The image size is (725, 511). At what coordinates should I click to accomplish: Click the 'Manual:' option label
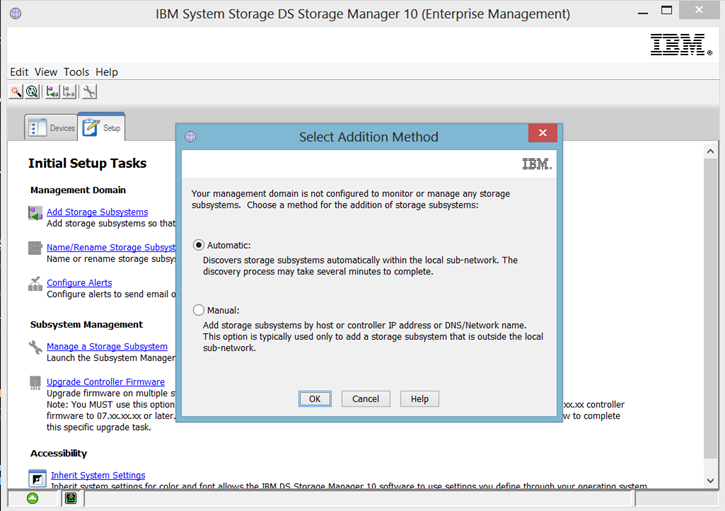223,310
